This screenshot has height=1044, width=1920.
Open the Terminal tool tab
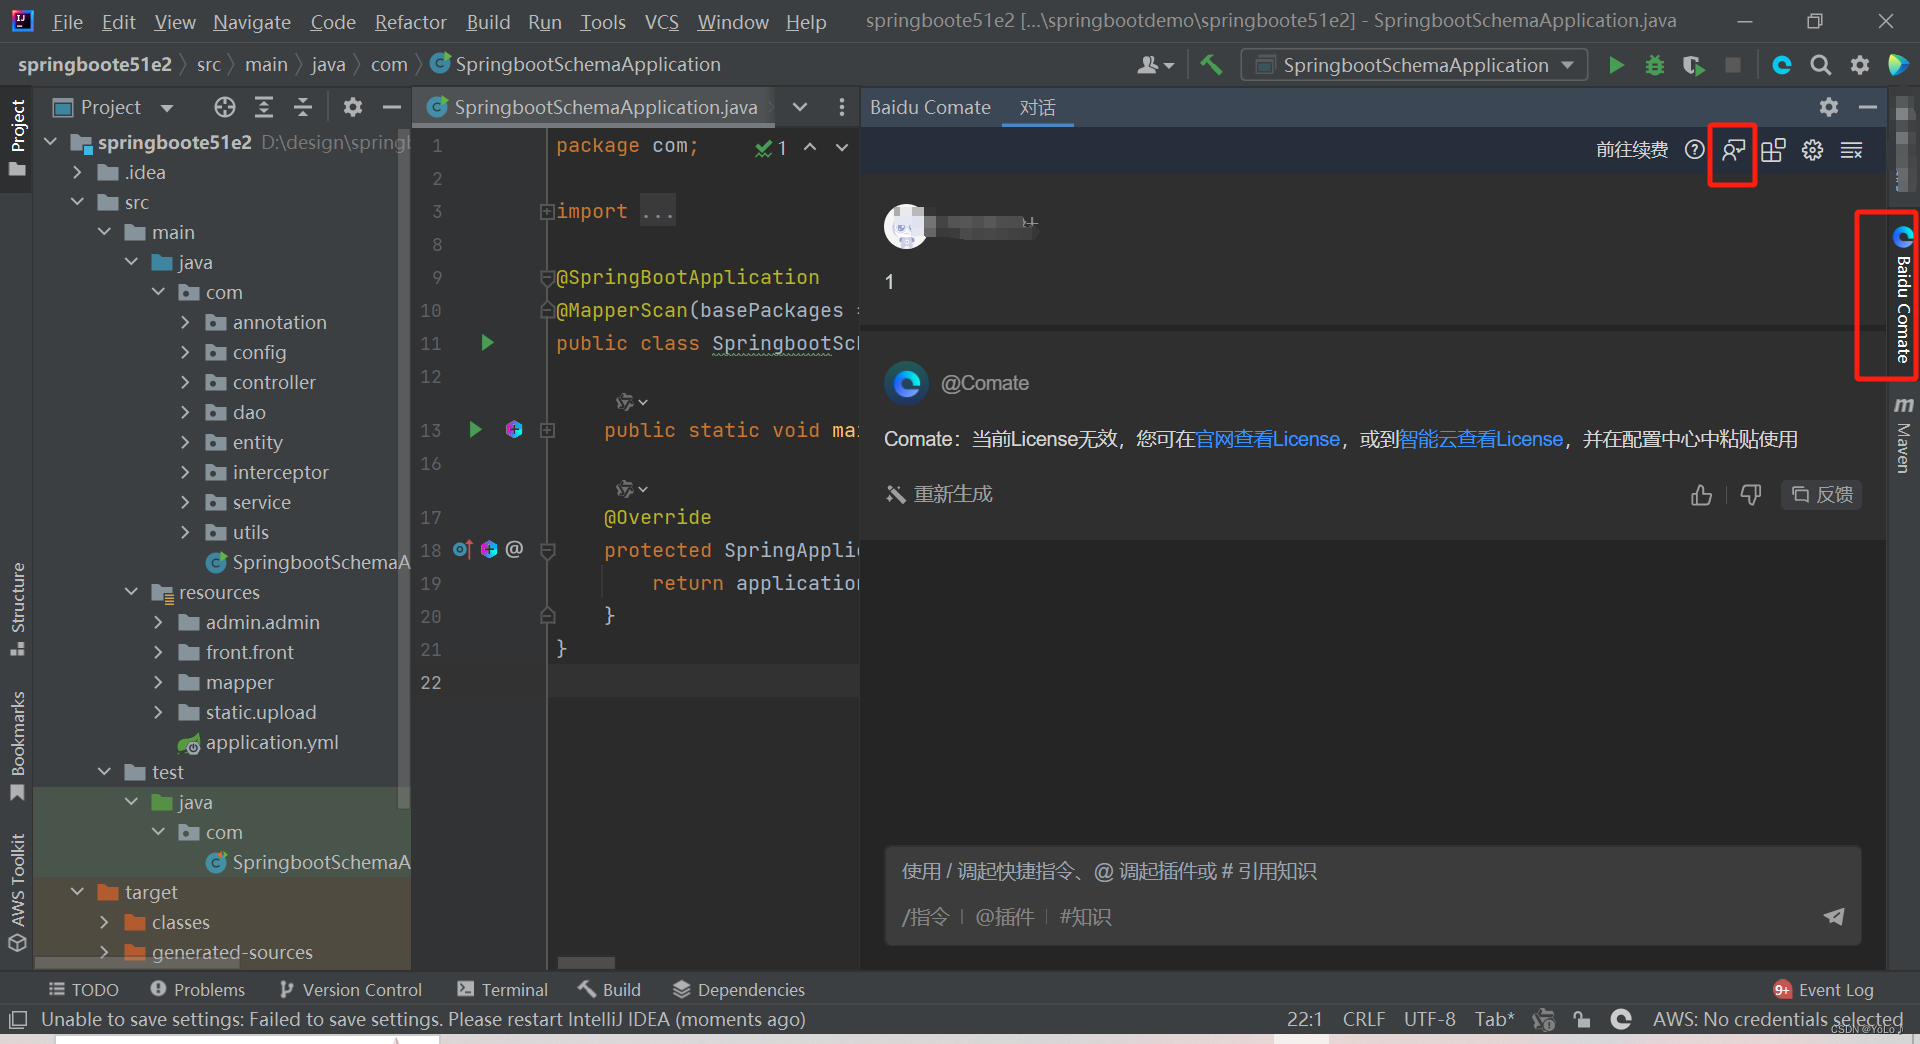(x=502, y=990)
